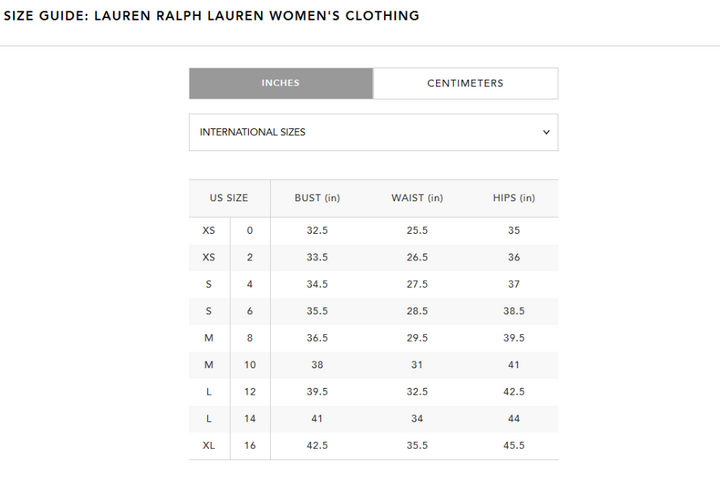Screen dimensions: 720x495
Task: Select the hips value 45.5
Action: click(x=514, y=446)
